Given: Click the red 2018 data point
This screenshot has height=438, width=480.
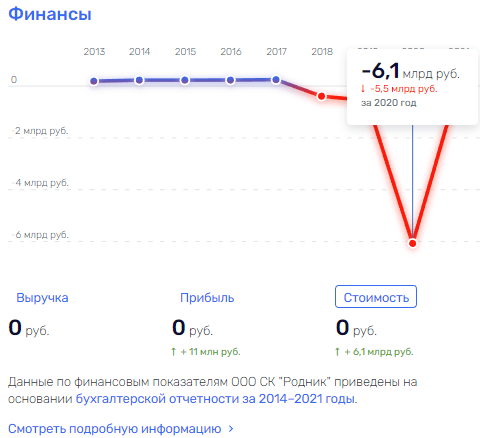Looking at the screenshot, I should 321,96.
